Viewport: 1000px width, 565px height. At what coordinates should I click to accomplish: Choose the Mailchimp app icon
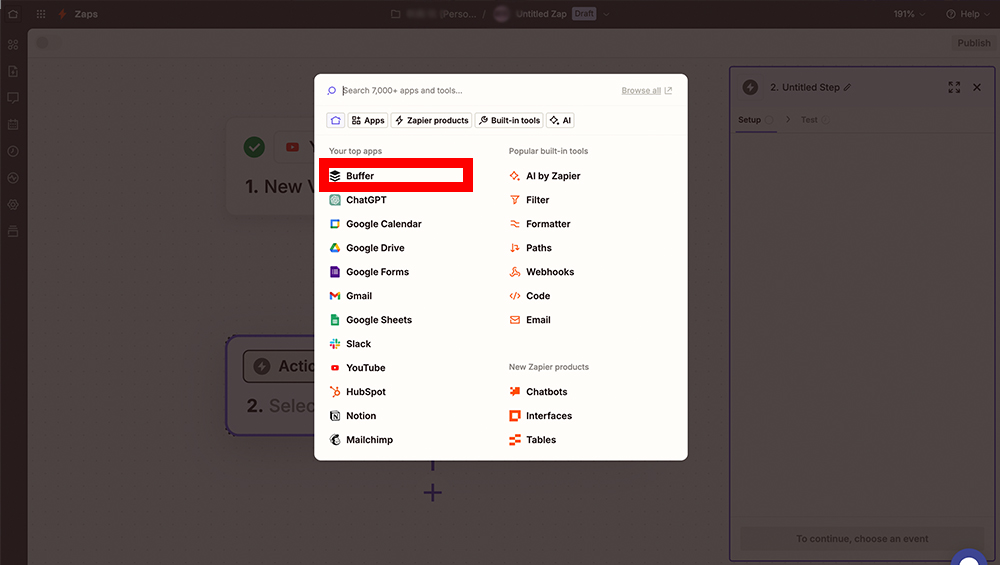pos(335,440)
